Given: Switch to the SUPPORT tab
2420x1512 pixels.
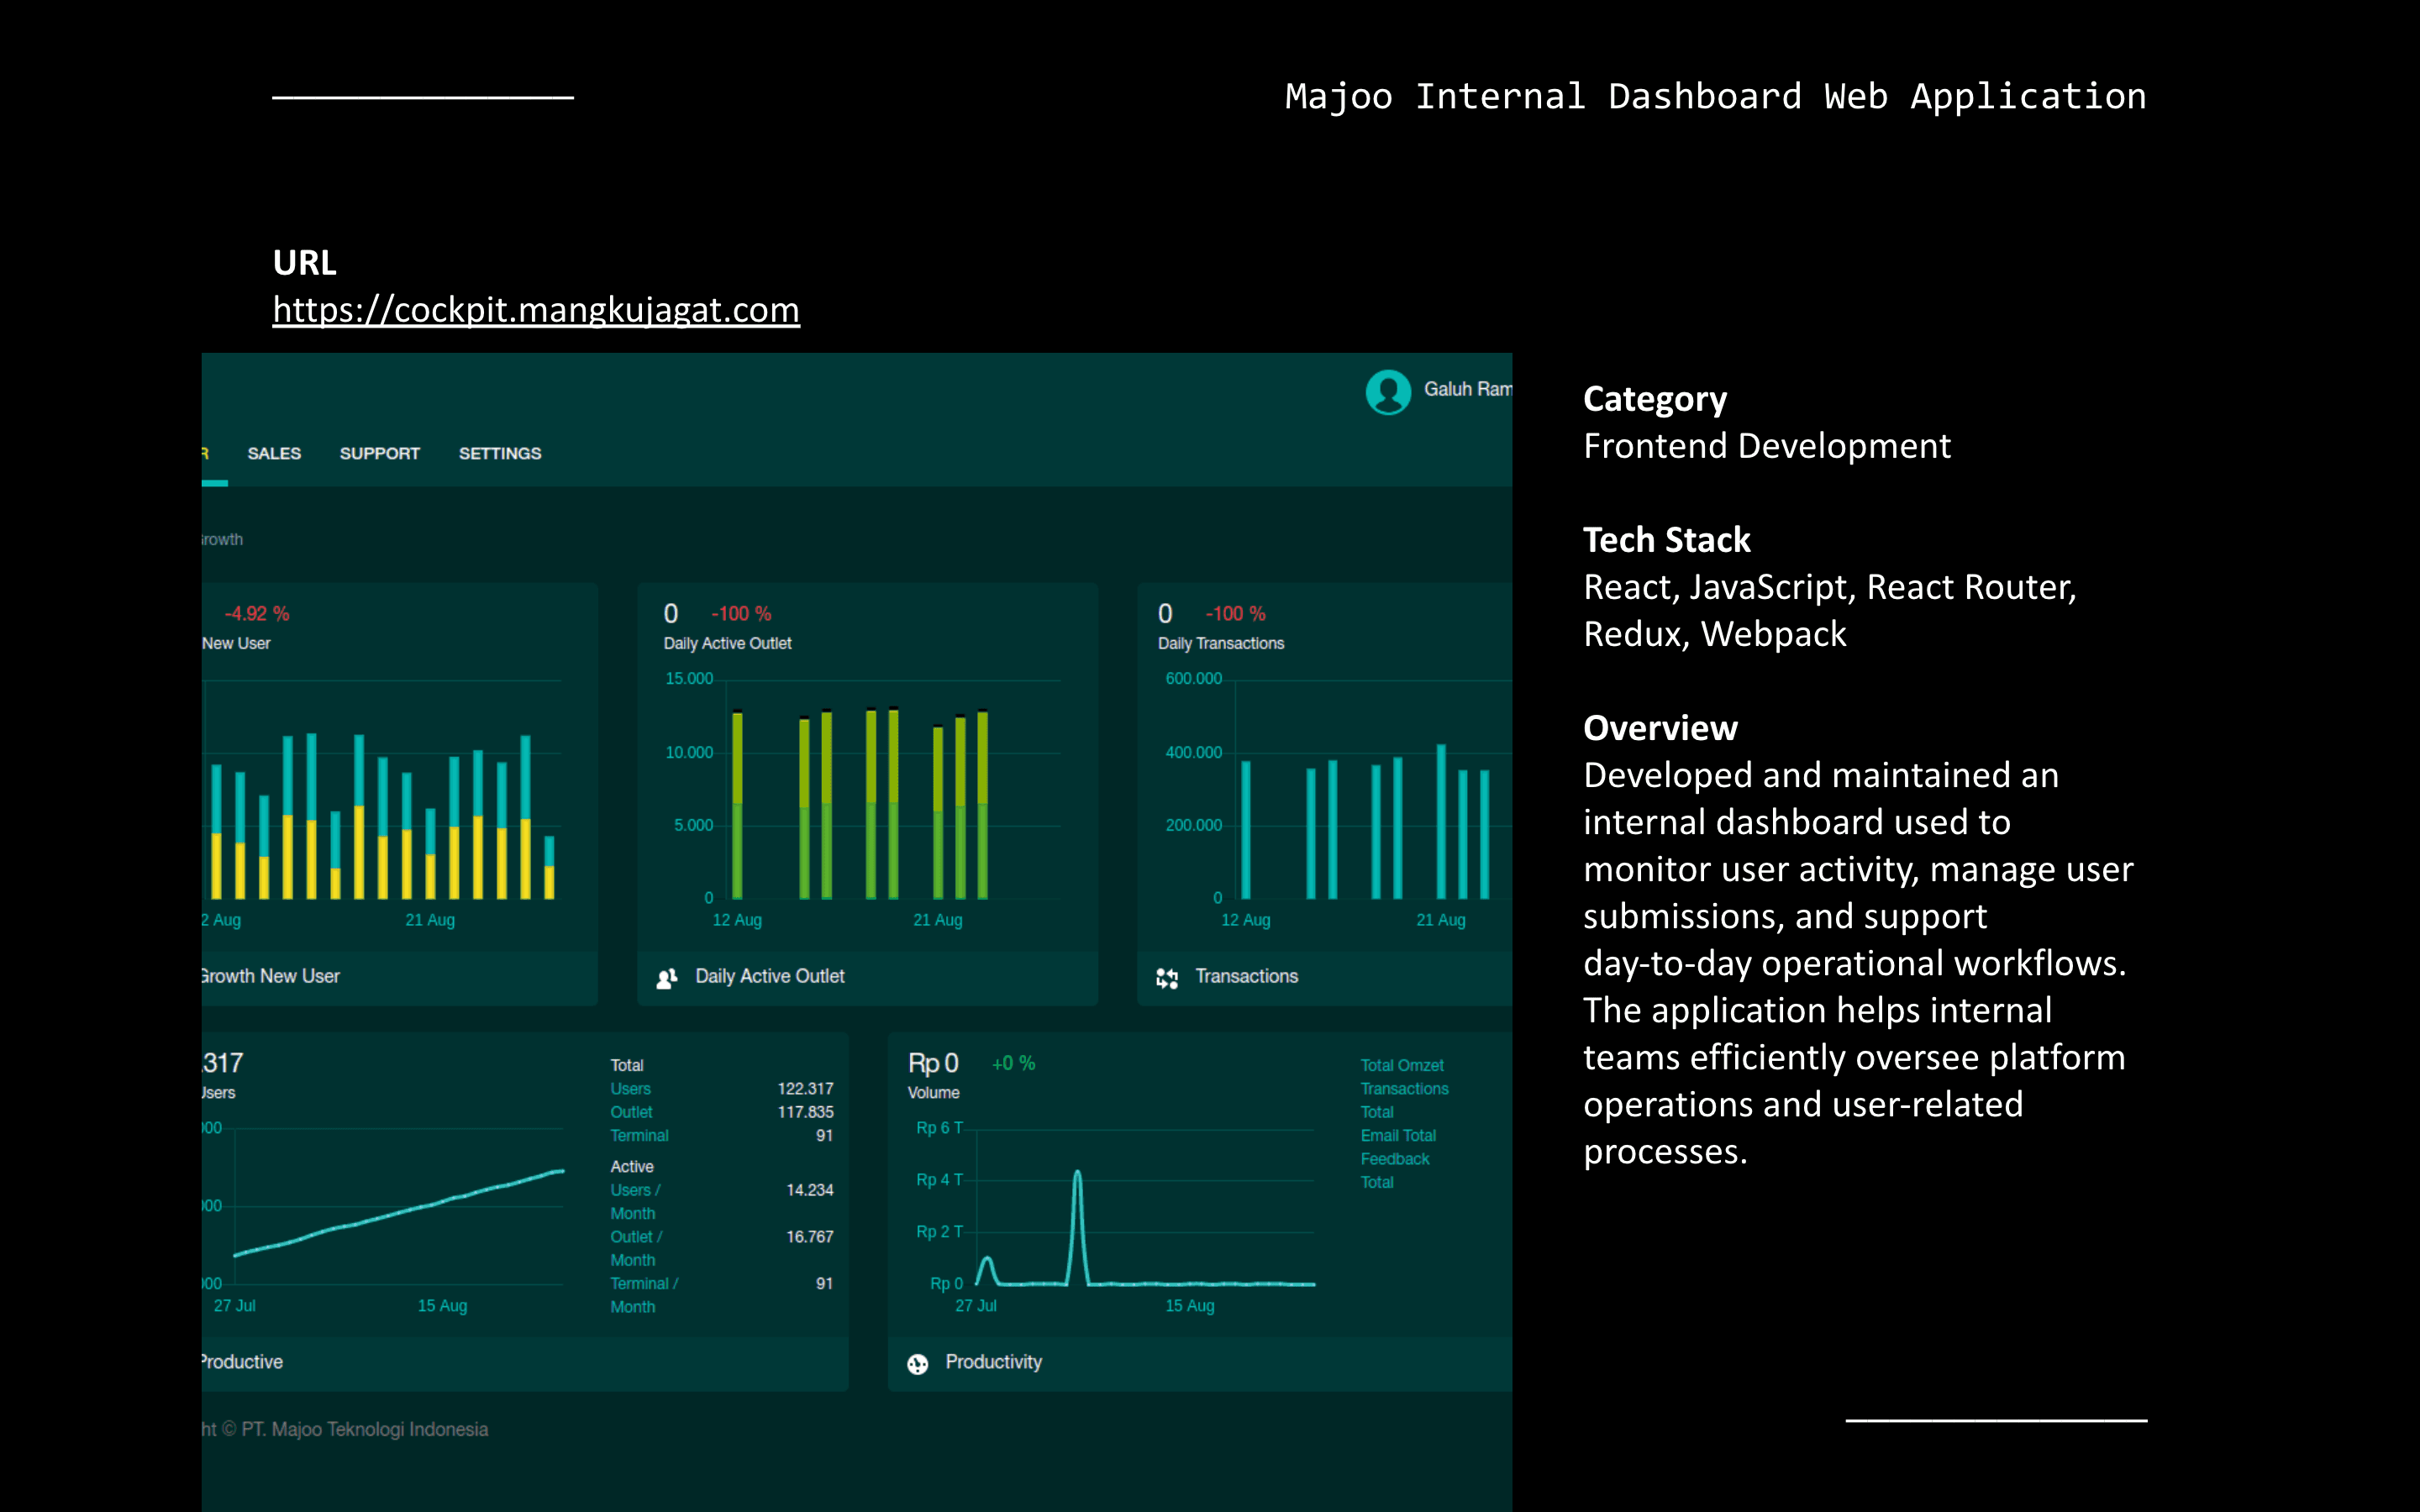Looking at the screenshot, I should click(x=379, y=453).
